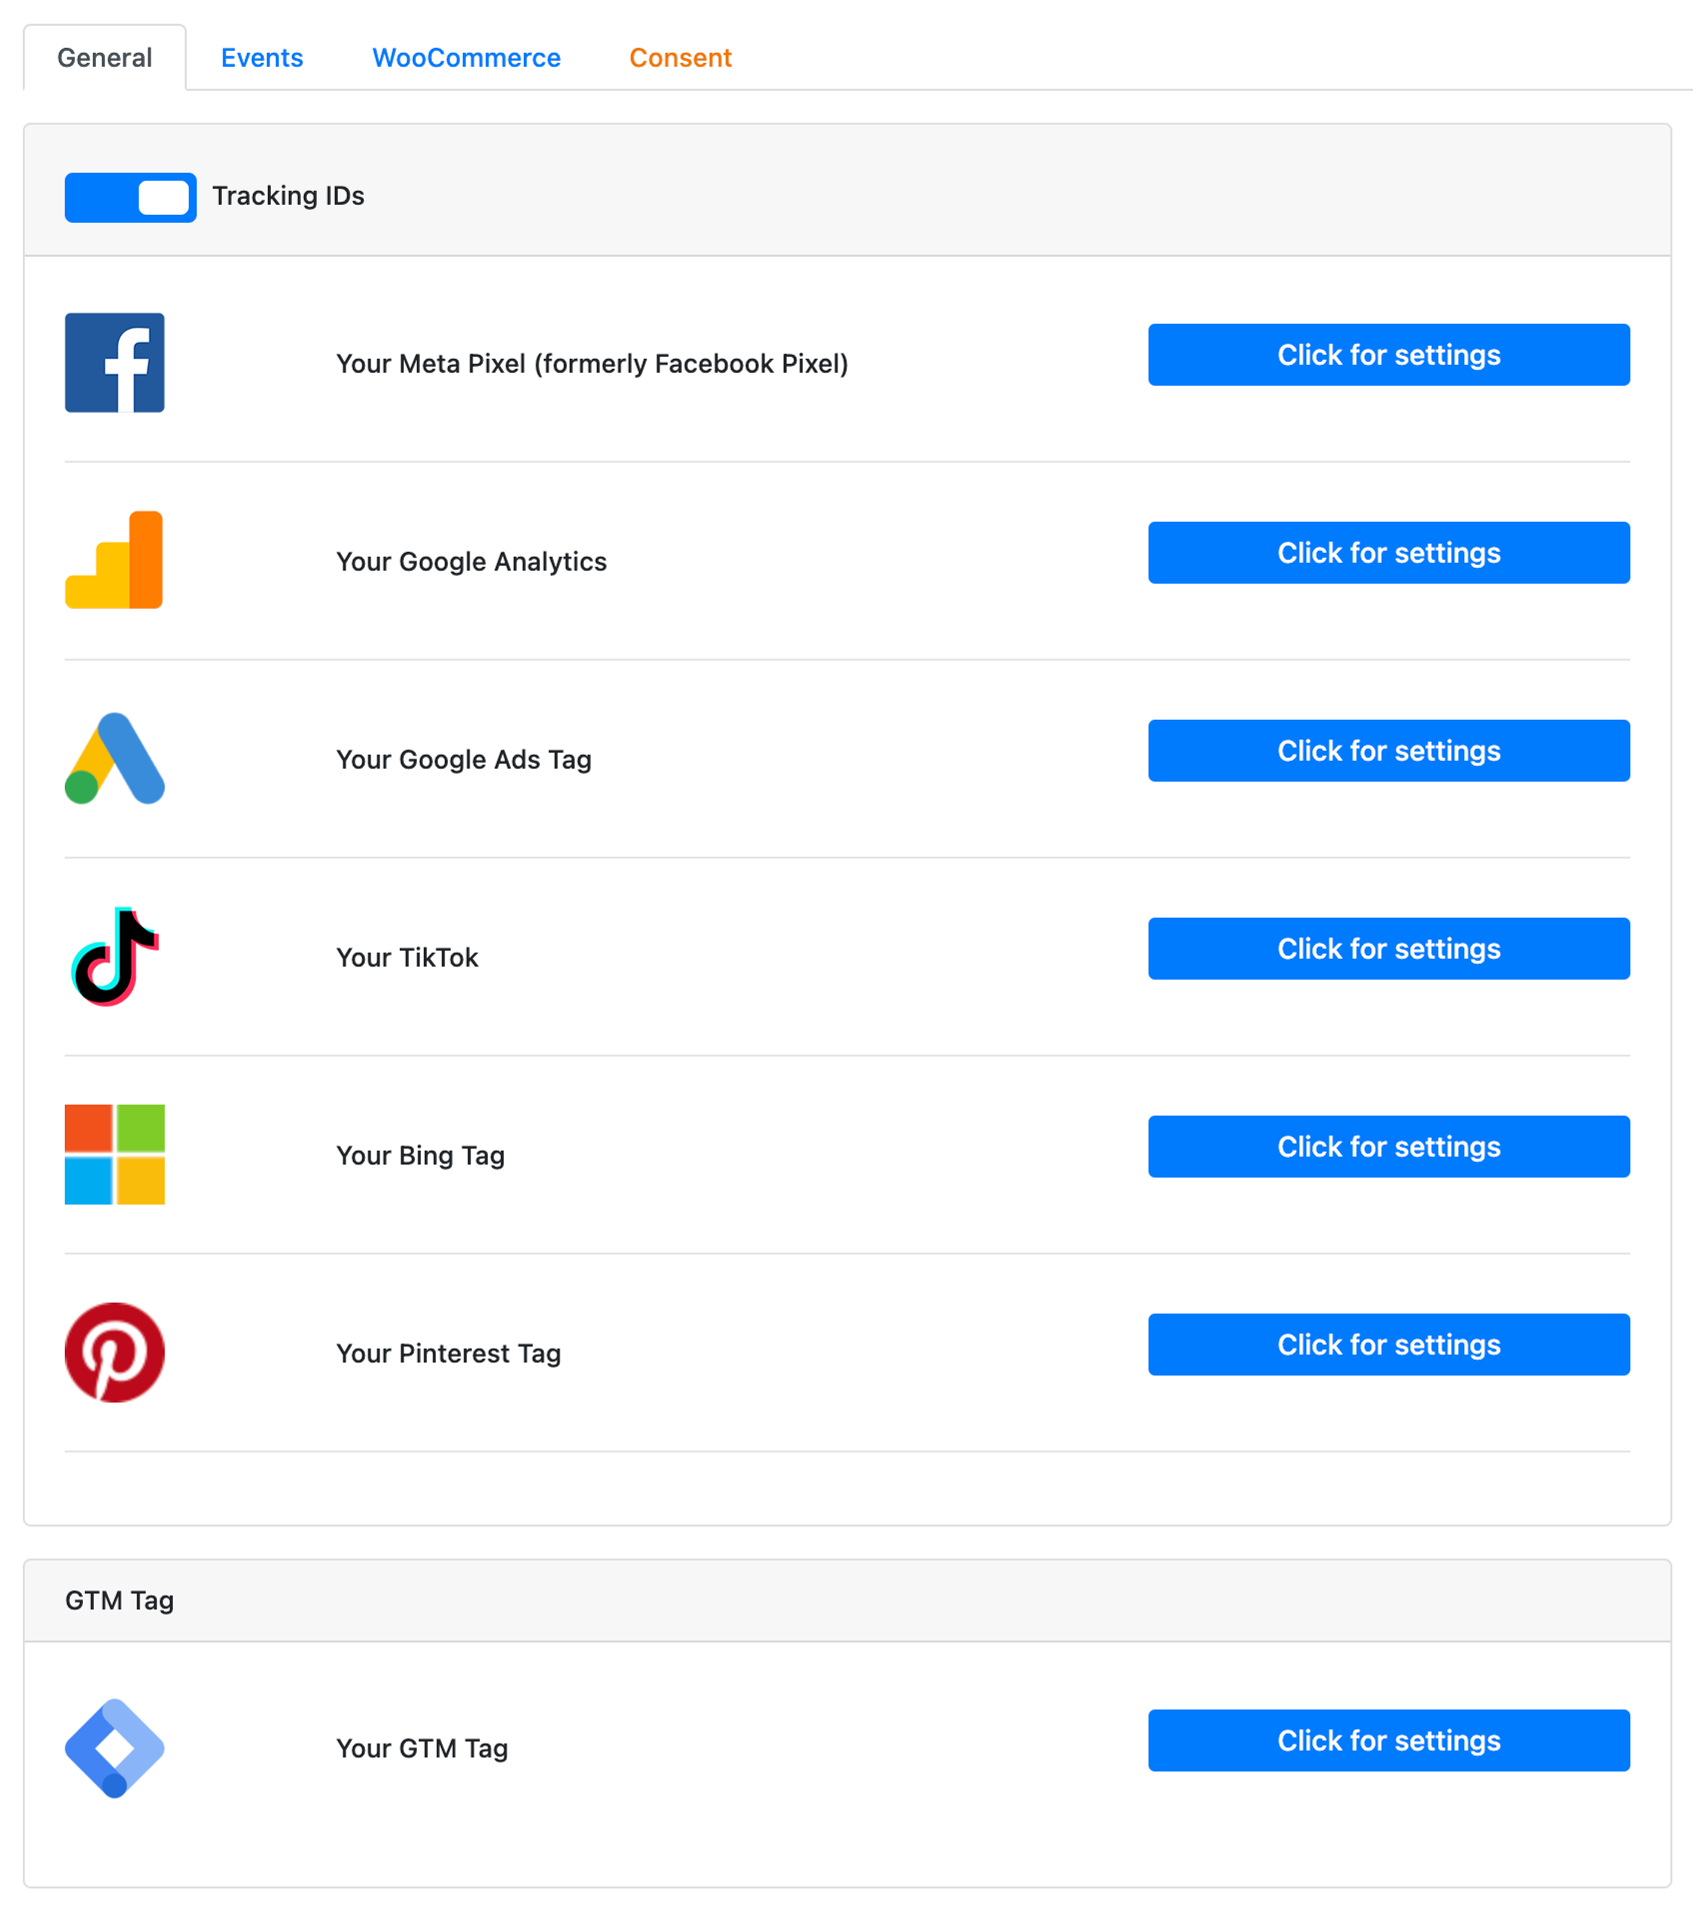Open TikTok settings button

coord(1388,949)
